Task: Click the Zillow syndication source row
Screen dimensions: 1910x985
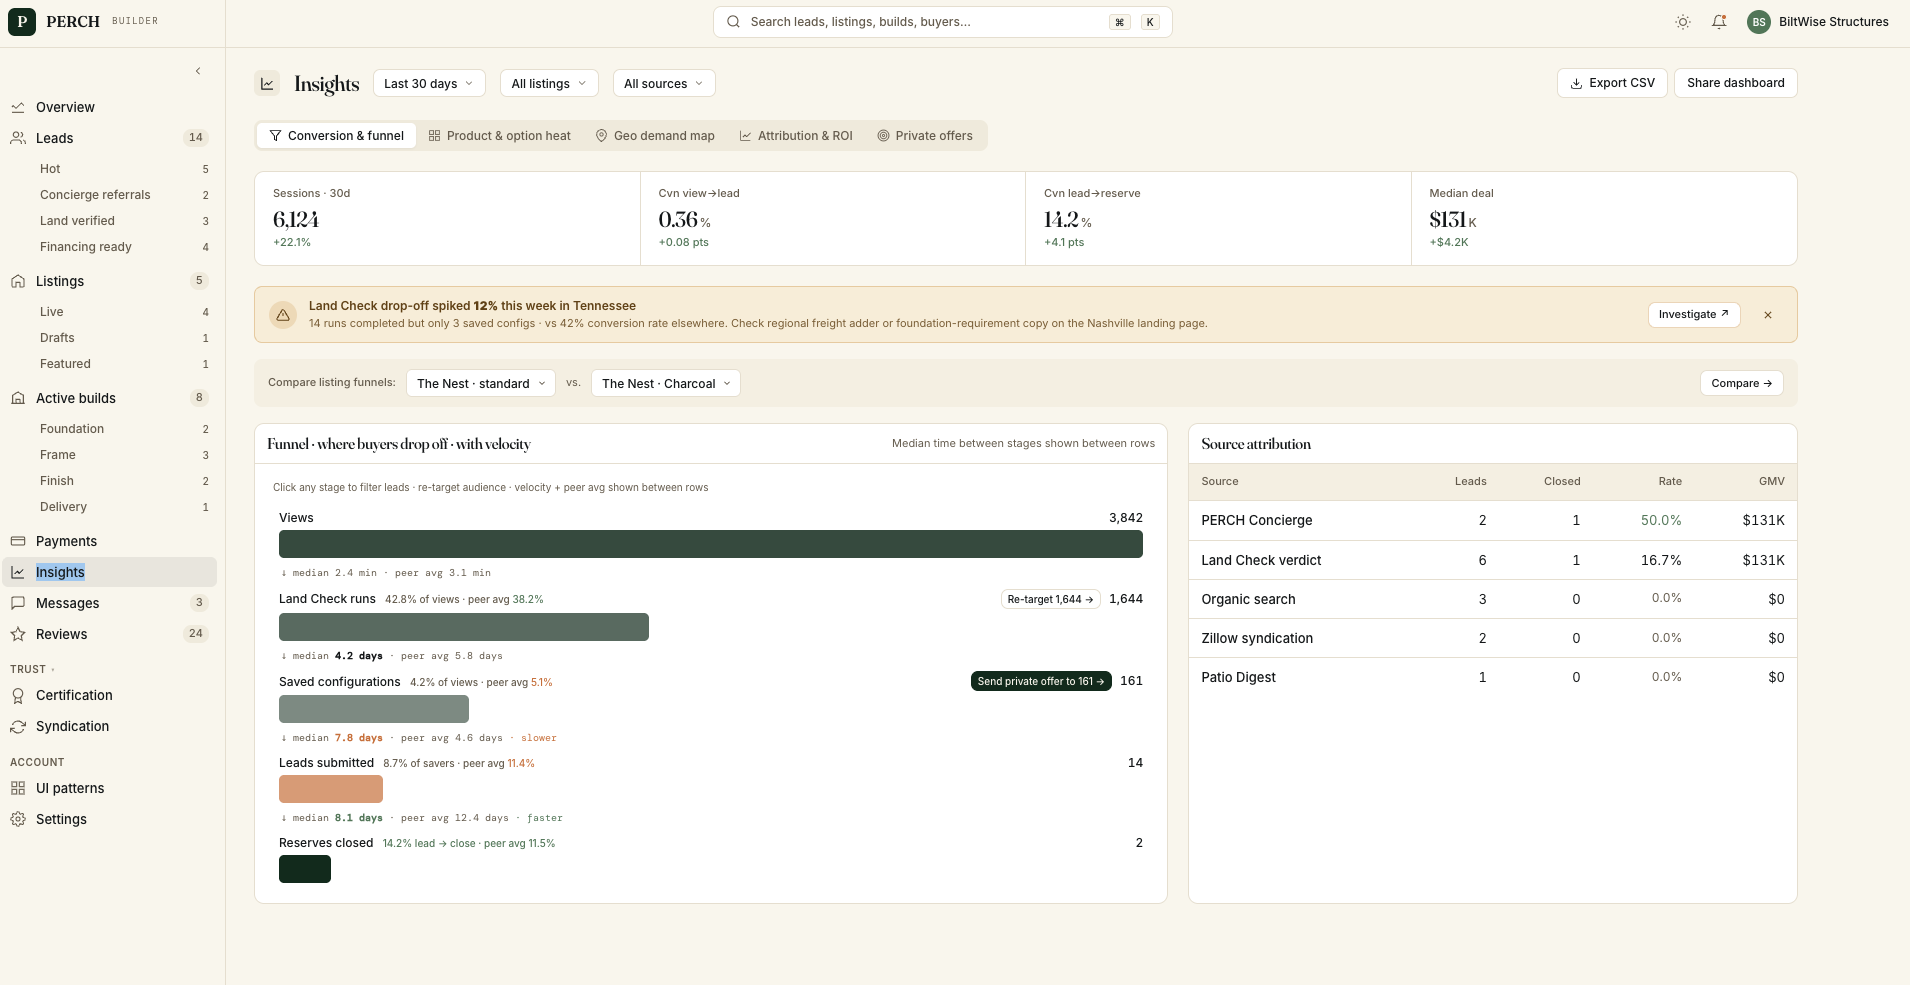Action: click(x=1493, y=638)
